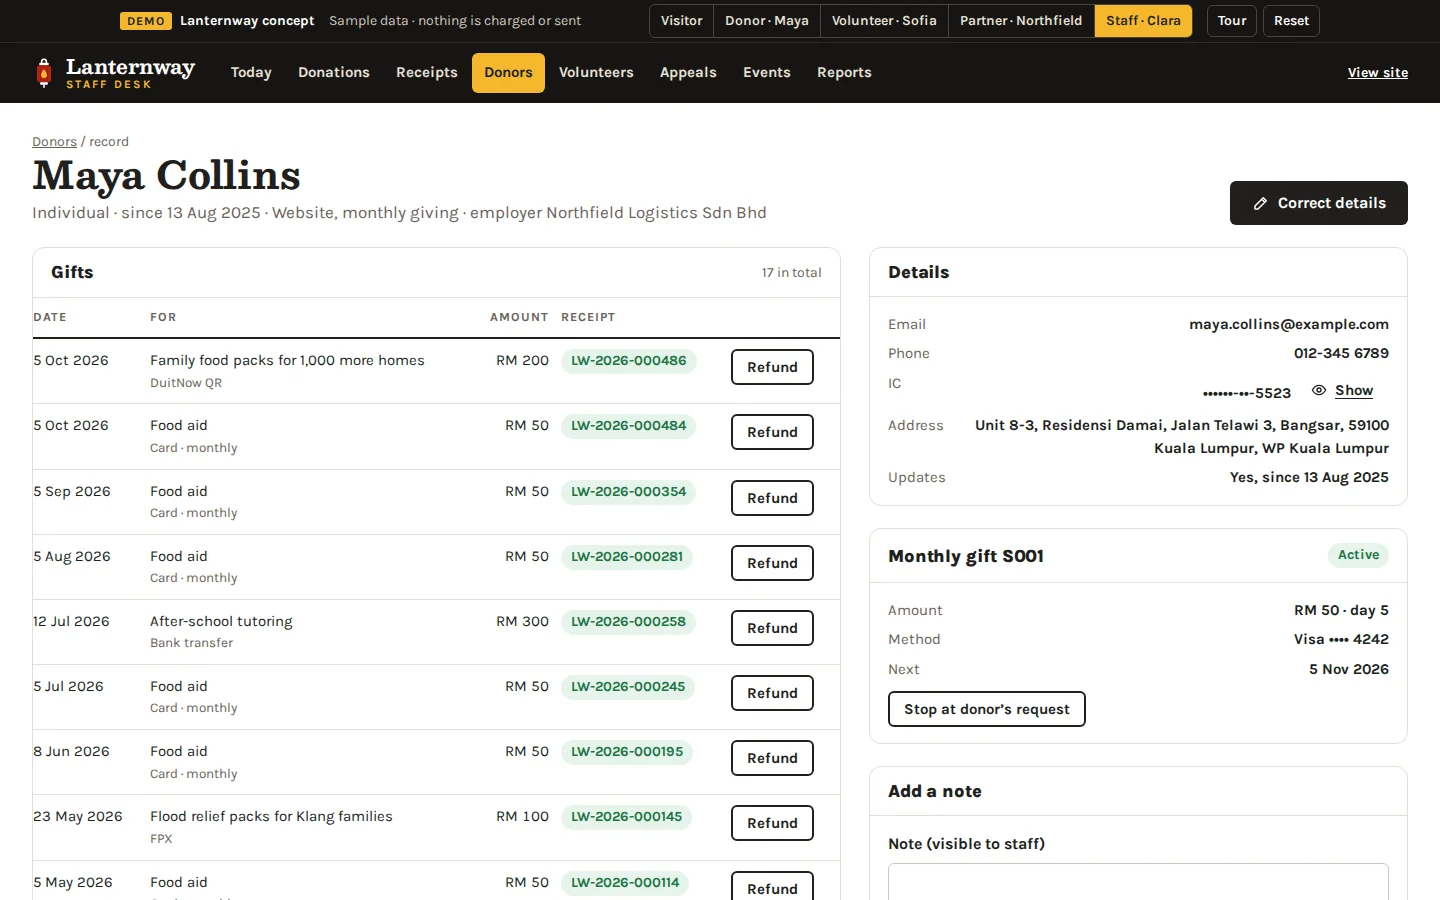Open receipt LW-2026-000195
This screenshot has height=900, width=1440.
pos(627,752)
